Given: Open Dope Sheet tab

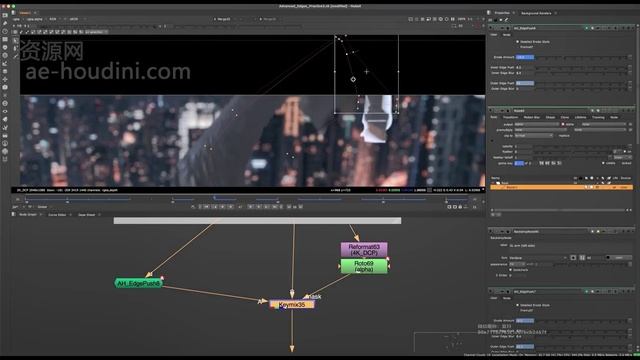Looking at the screenshot, I should 86,214.
